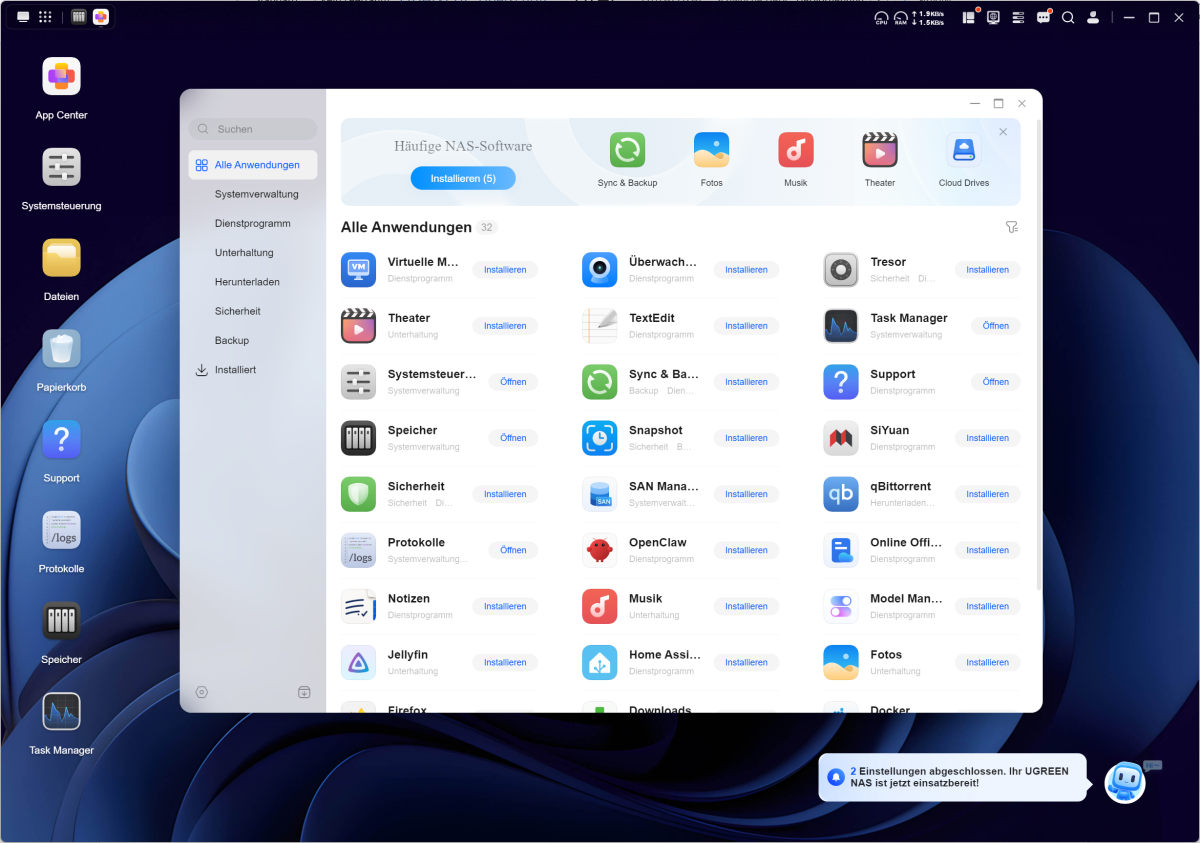Select Alle Anwendungen in sidebar
This screenshot has width=1200, height=843.
(x=253, y=165)
